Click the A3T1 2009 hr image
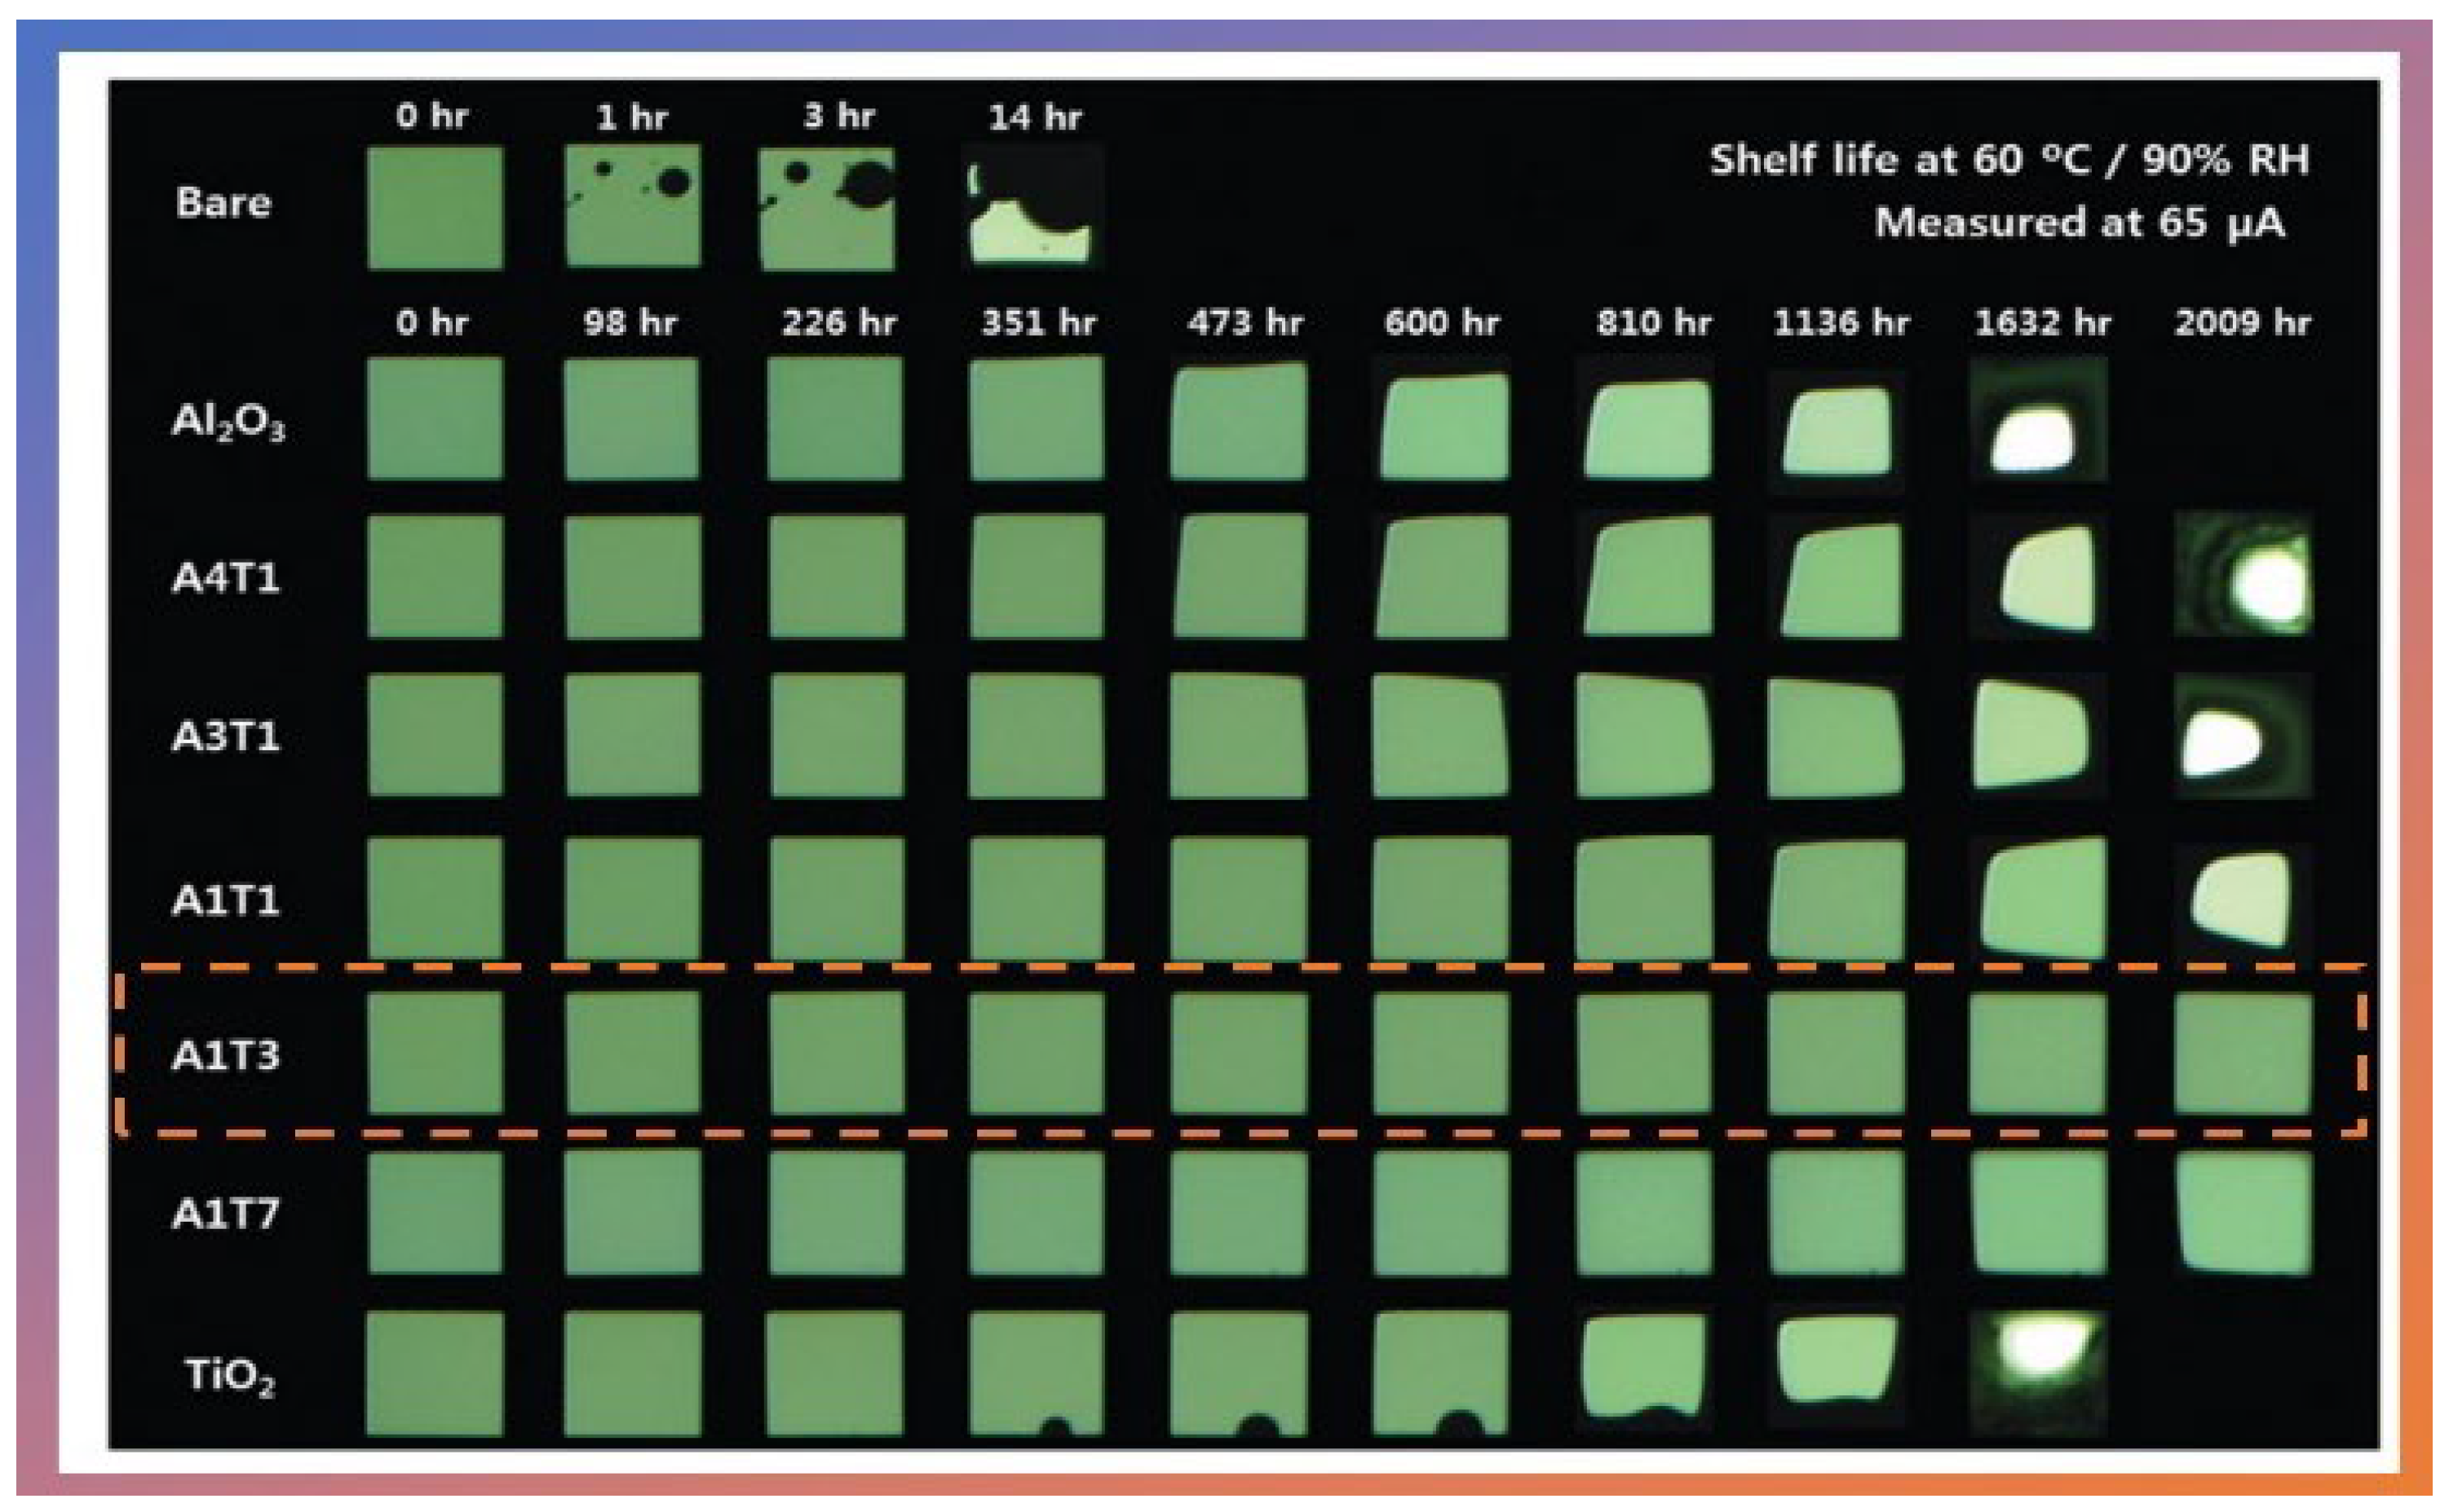Viewport: 2449px width, 1512px height. pyautogui.click(x=2244, y=737)
